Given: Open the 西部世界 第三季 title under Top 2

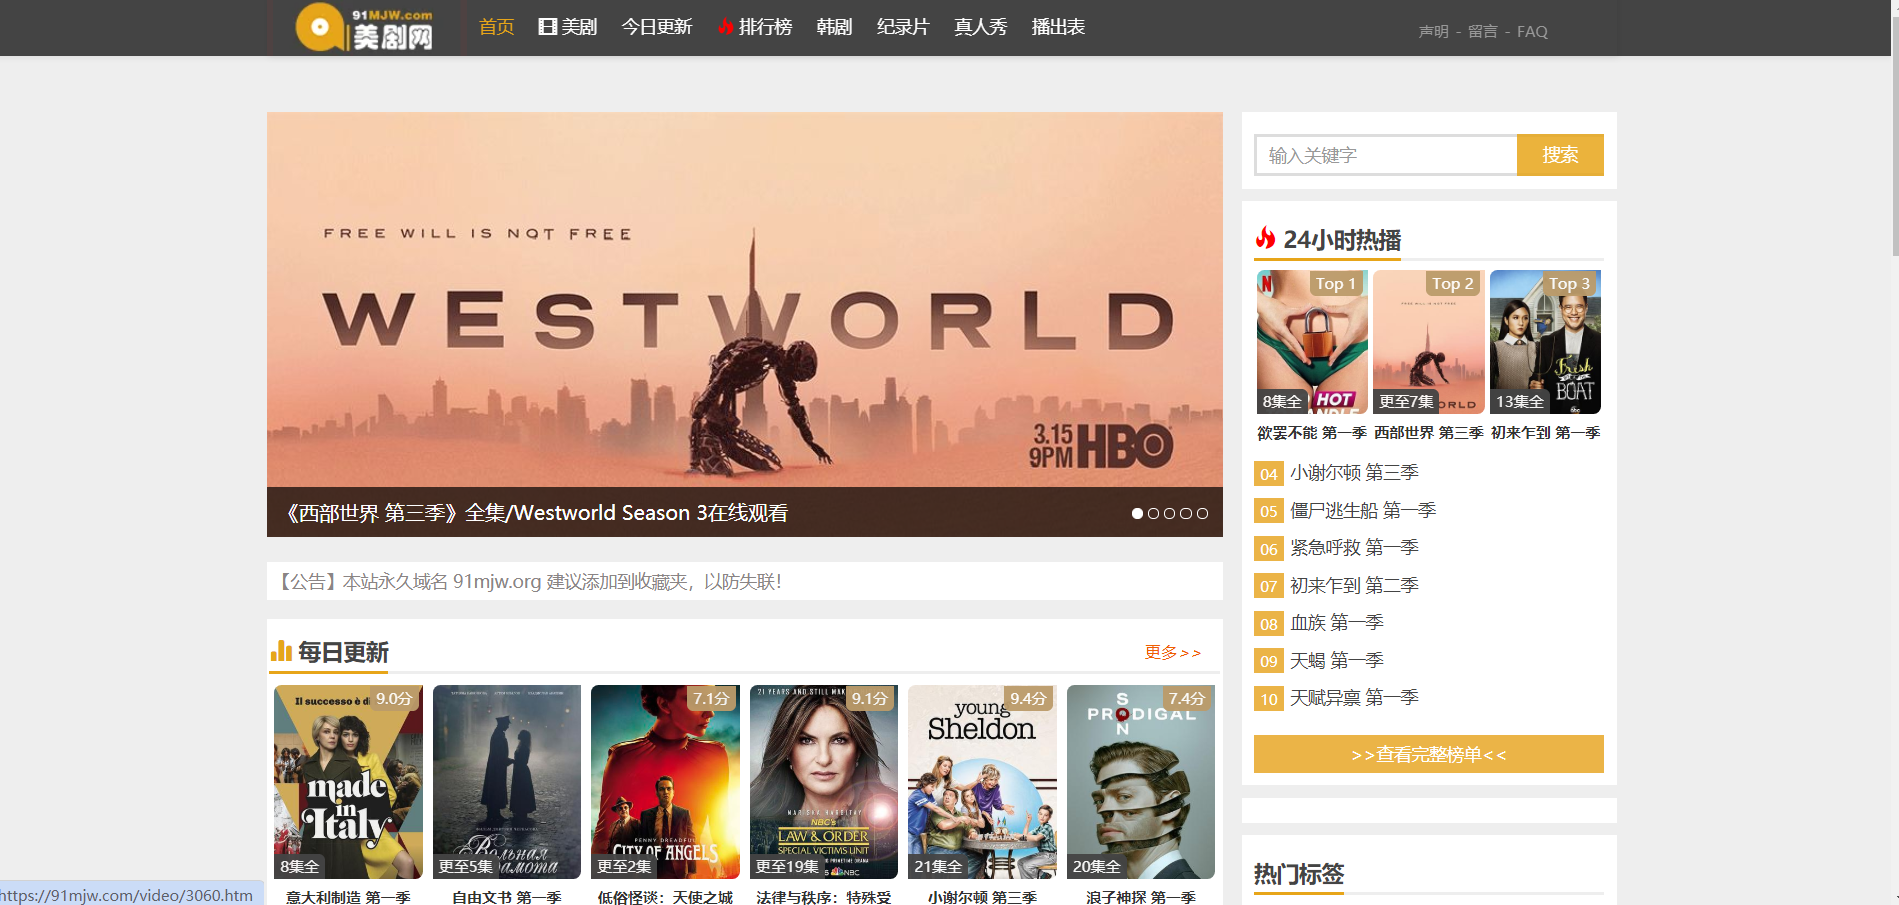Looking at the screenshot, I should (1429, 433).
